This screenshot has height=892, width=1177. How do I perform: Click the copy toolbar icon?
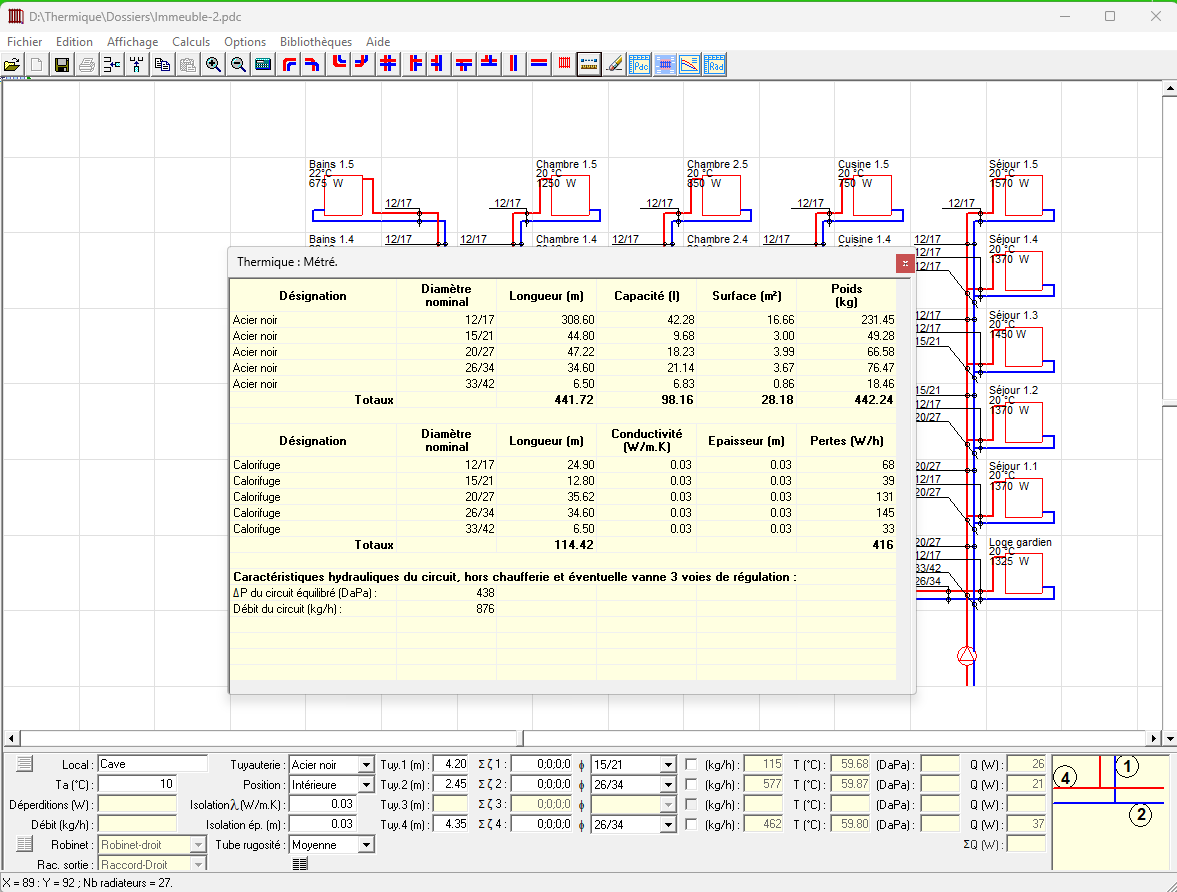pyautogui.click(x=162, y=65)
